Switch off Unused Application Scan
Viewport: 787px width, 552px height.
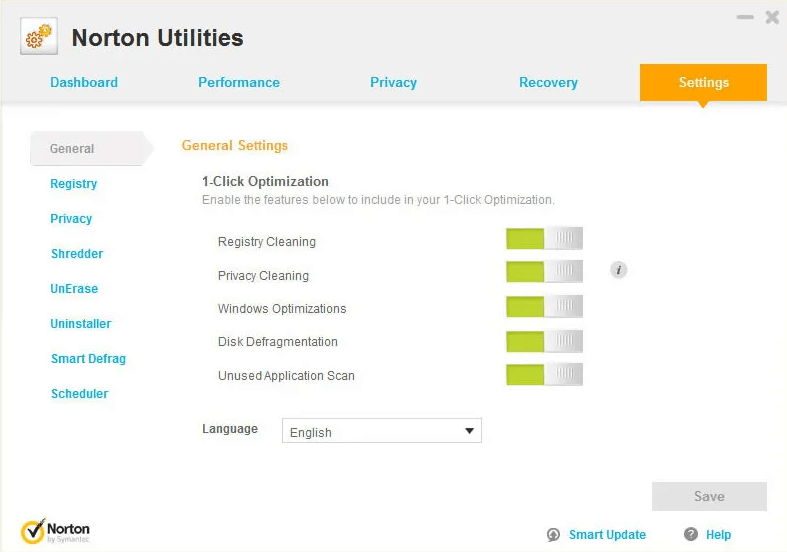click(x=544, y=375)
